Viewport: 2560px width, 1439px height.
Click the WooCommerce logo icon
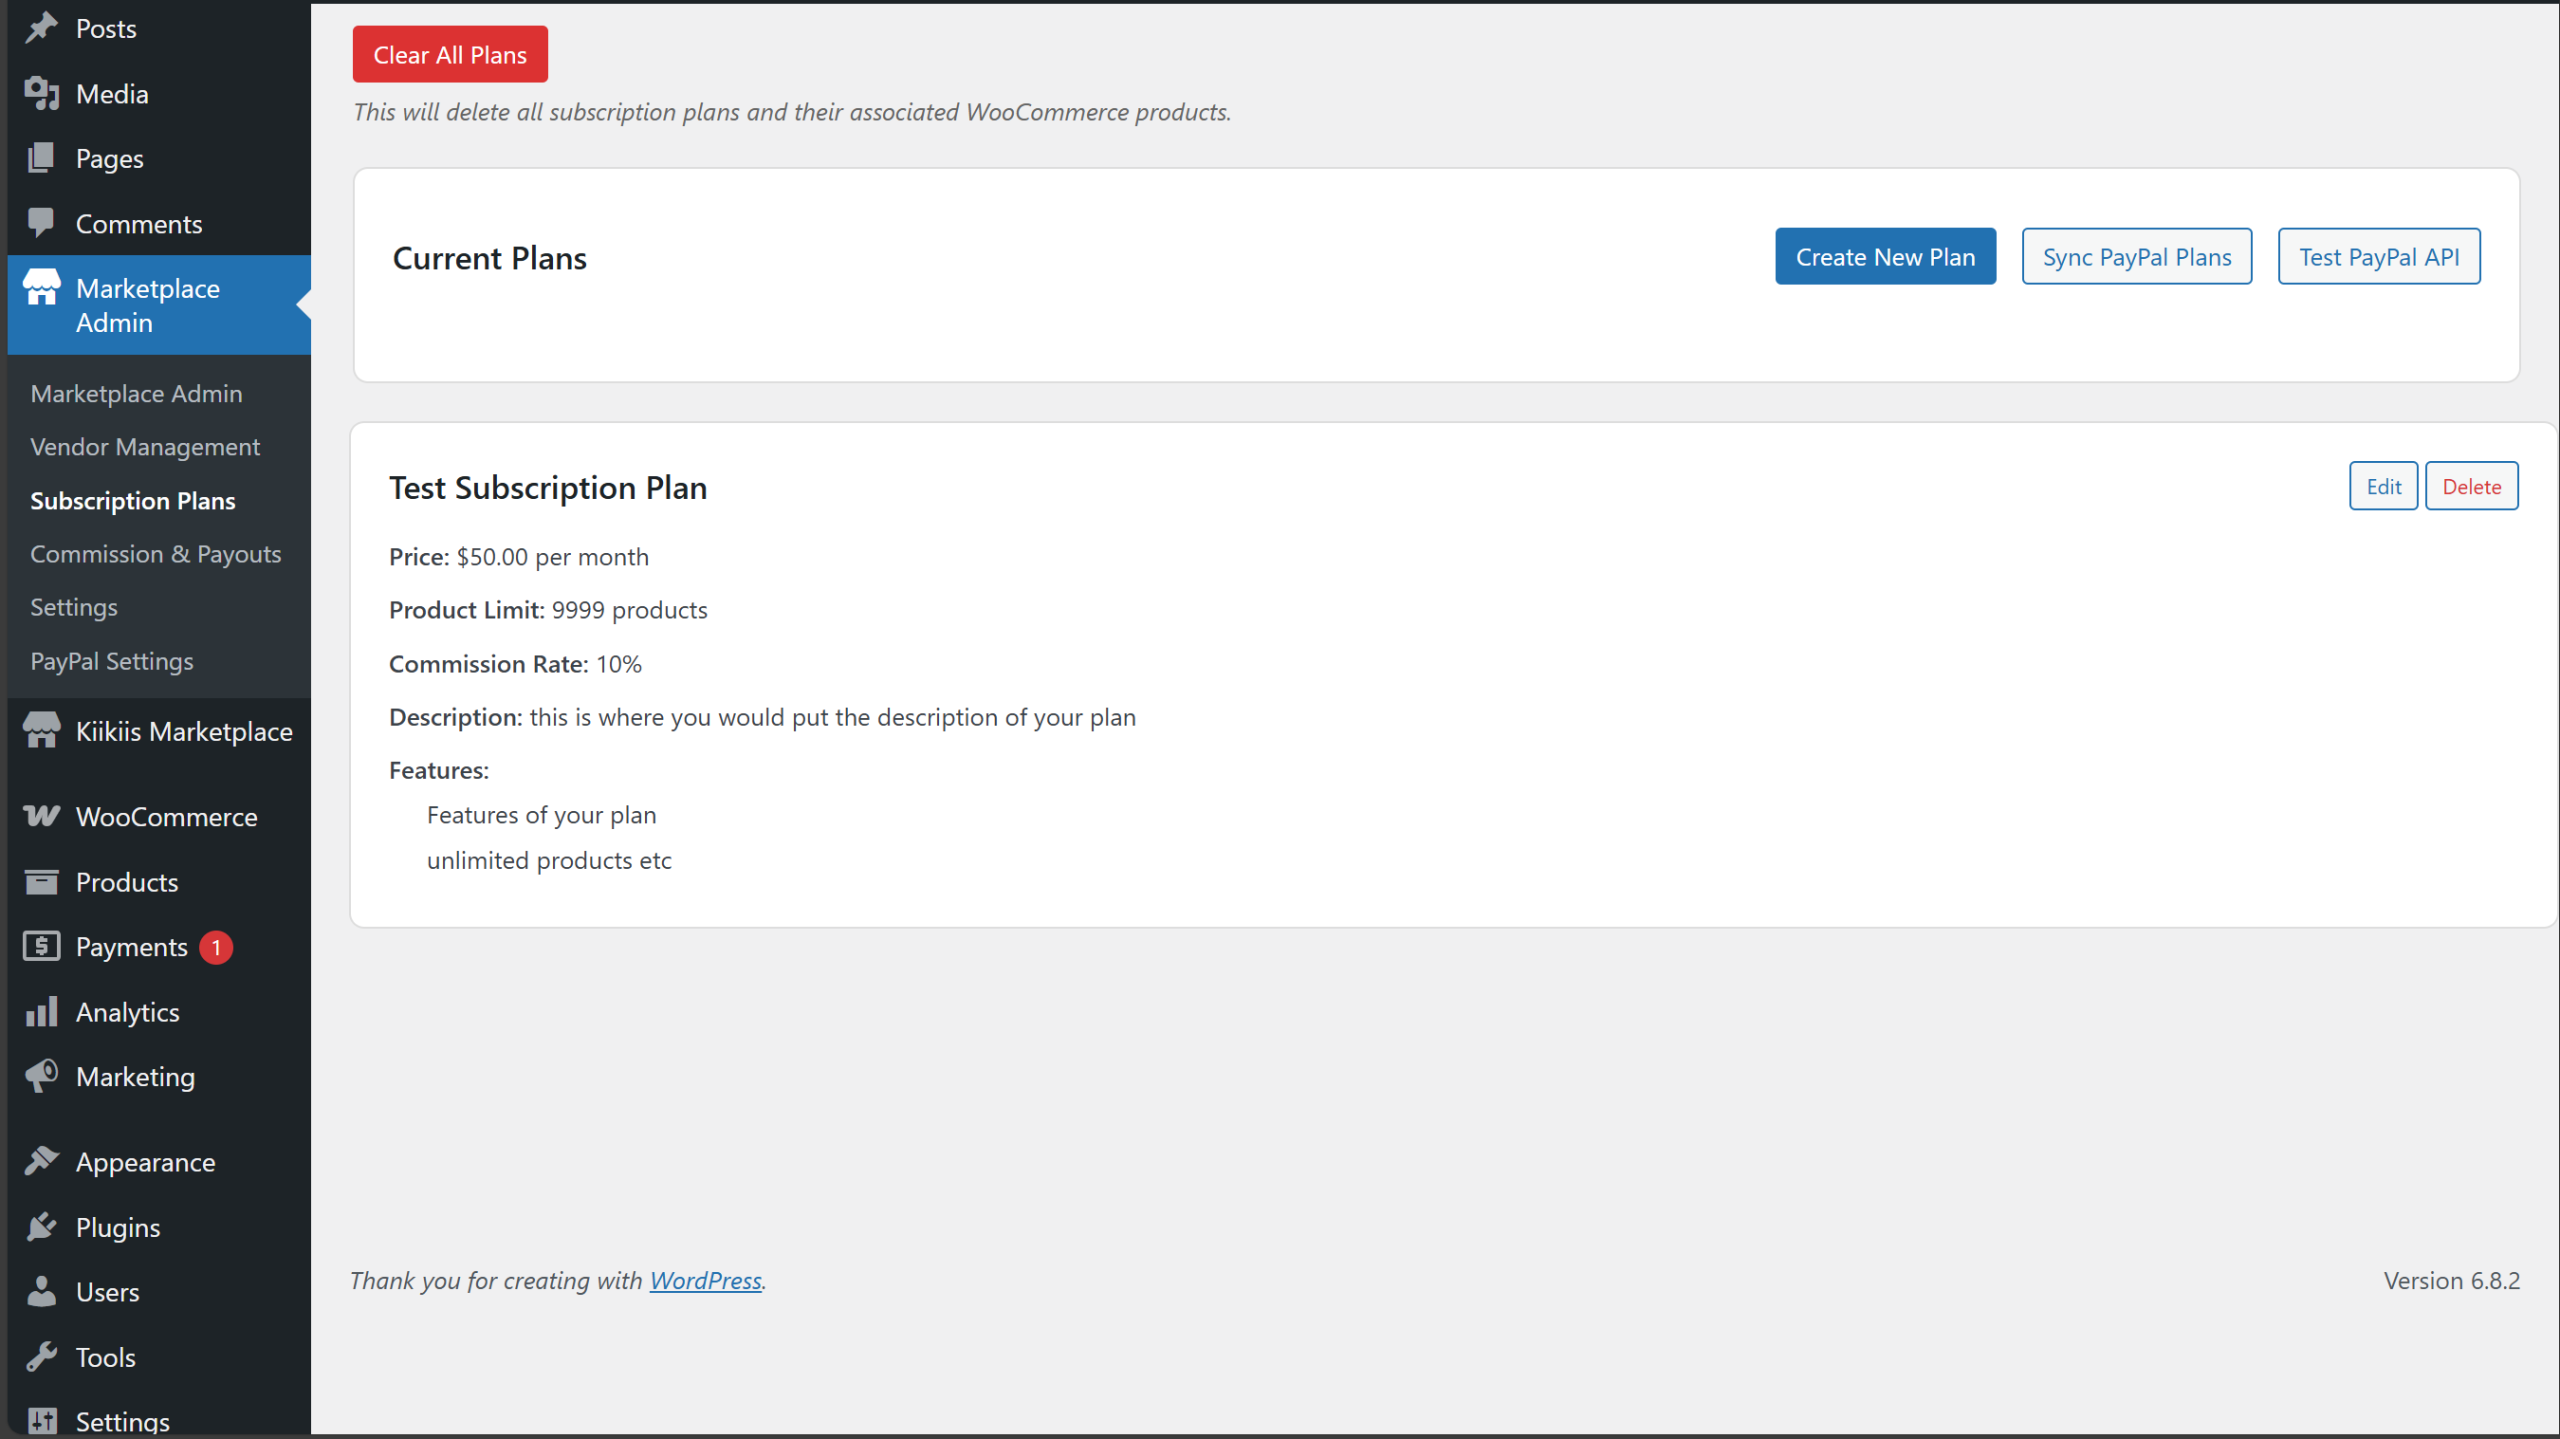pos(41,816)
